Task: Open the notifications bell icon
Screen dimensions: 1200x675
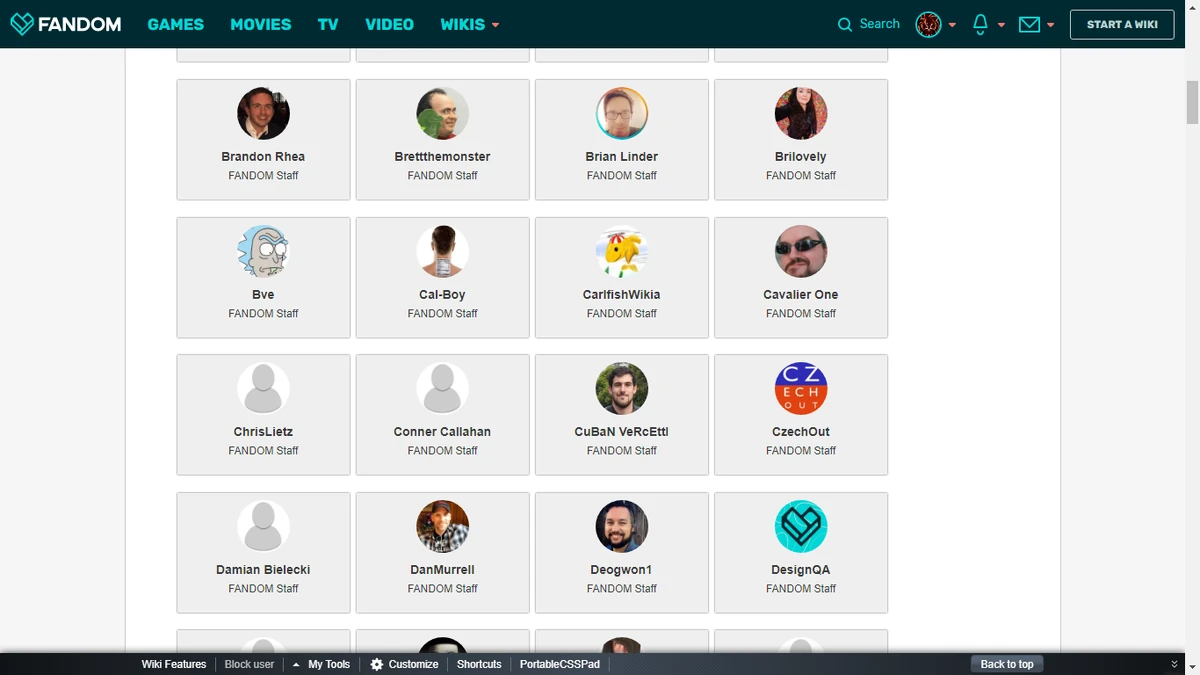Action: pos(981,23)
